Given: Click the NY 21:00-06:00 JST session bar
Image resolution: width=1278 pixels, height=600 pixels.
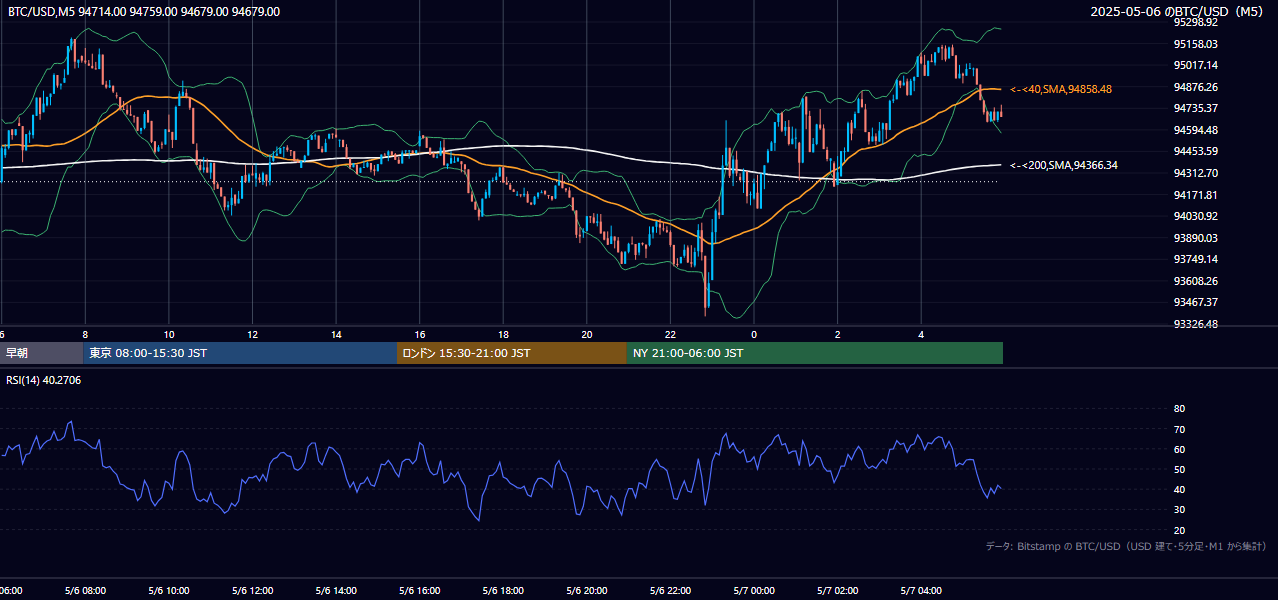Looking at the screenshot, I should tap(815, 353).
